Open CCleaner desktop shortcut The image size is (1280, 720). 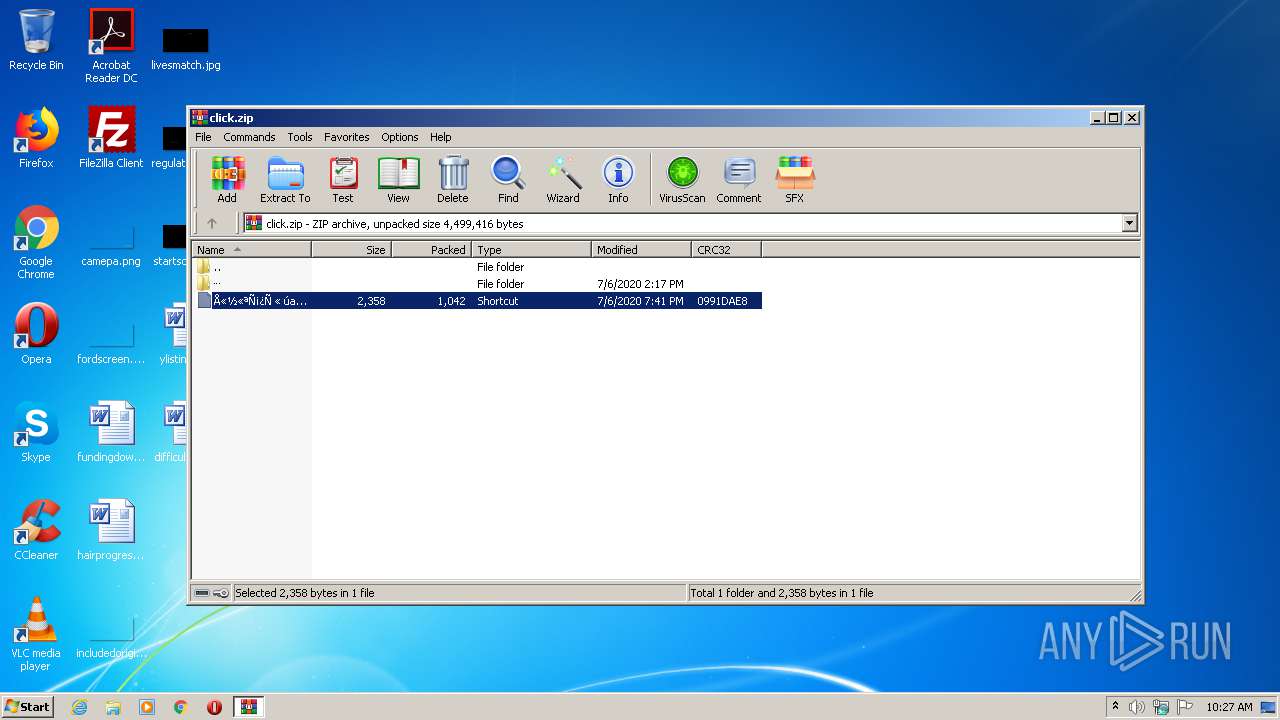[x=36, y=530]
